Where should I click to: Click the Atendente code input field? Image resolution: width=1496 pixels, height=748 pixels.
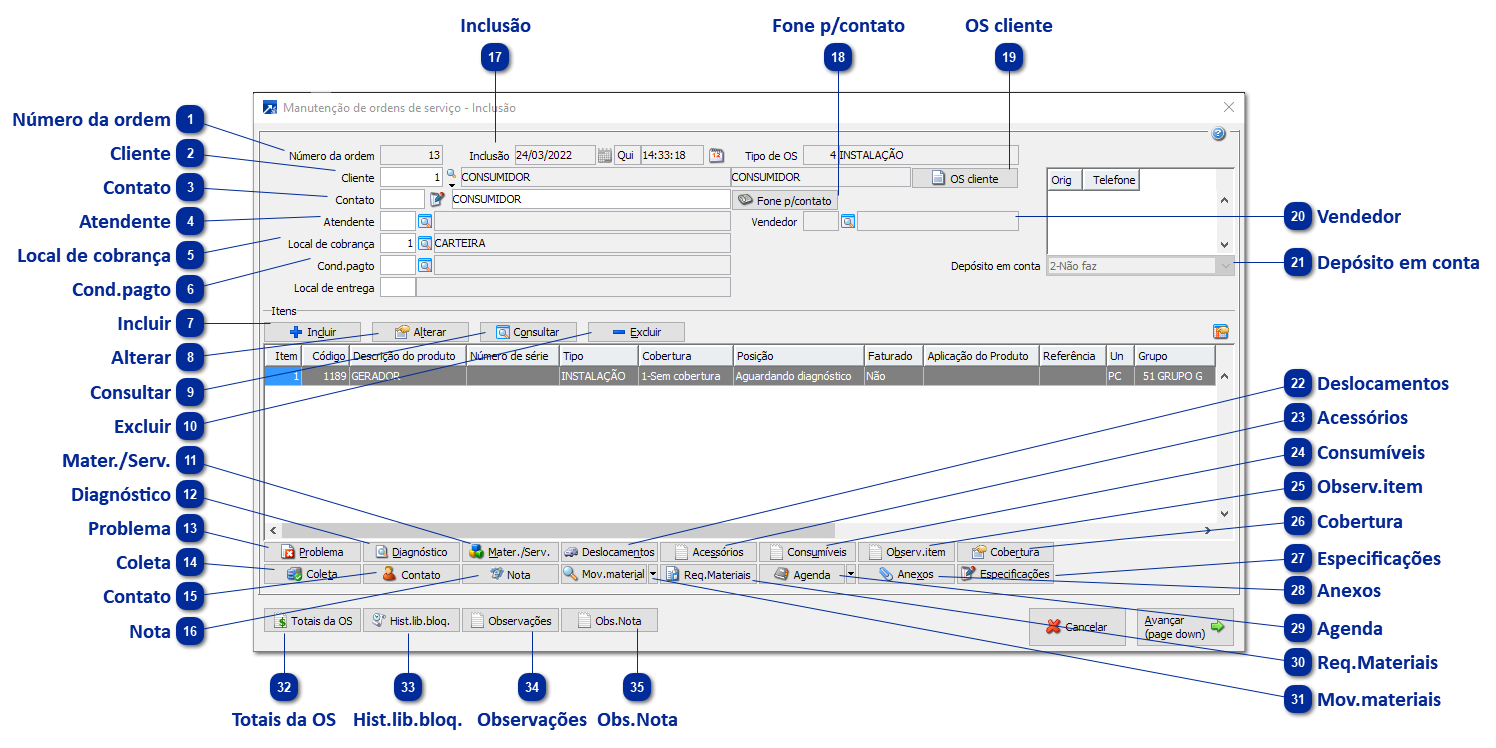(x=398, y=221)
